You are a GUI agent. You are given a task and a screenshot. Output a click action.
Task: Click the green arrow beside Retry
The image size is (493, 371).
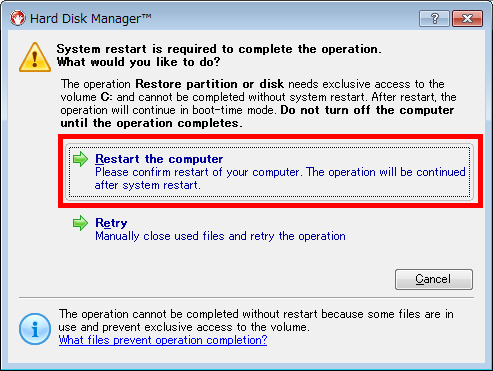click(x=80, y=223)
